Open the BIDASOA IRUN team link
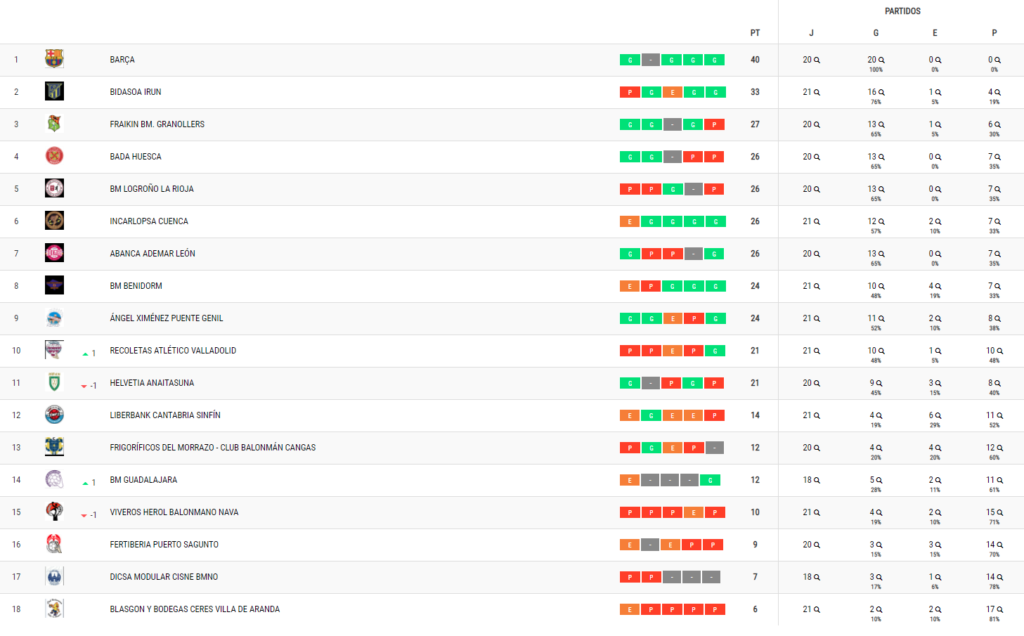The image size is (1024, 636). click(x=135, y=92)
